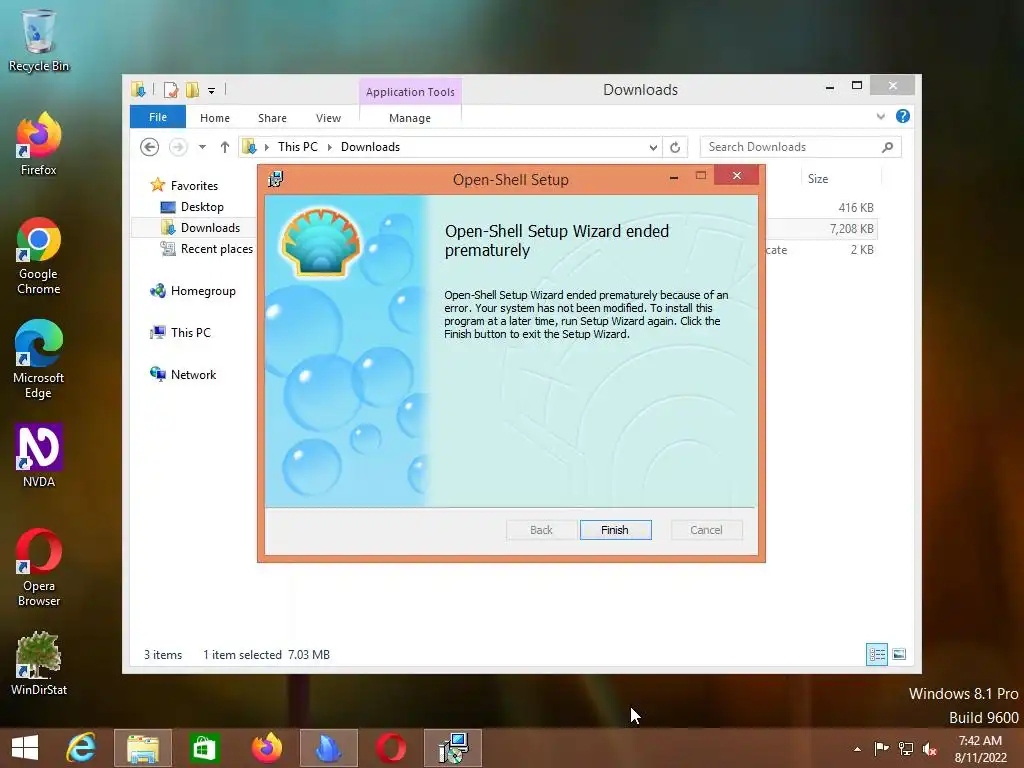The height and width of the screenshot is (768, 1024).
Task: Select Homegroup in navigation pane
Action: [203, 291]
